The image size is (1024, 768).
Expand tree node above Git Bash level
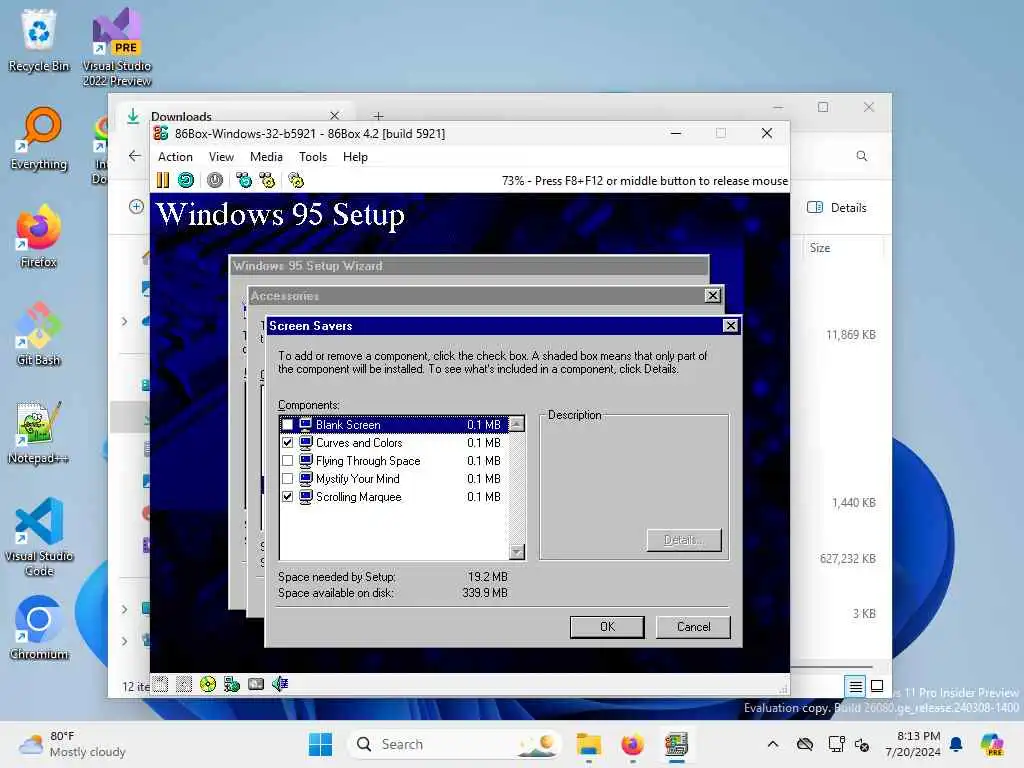click(x=125, y=321)
